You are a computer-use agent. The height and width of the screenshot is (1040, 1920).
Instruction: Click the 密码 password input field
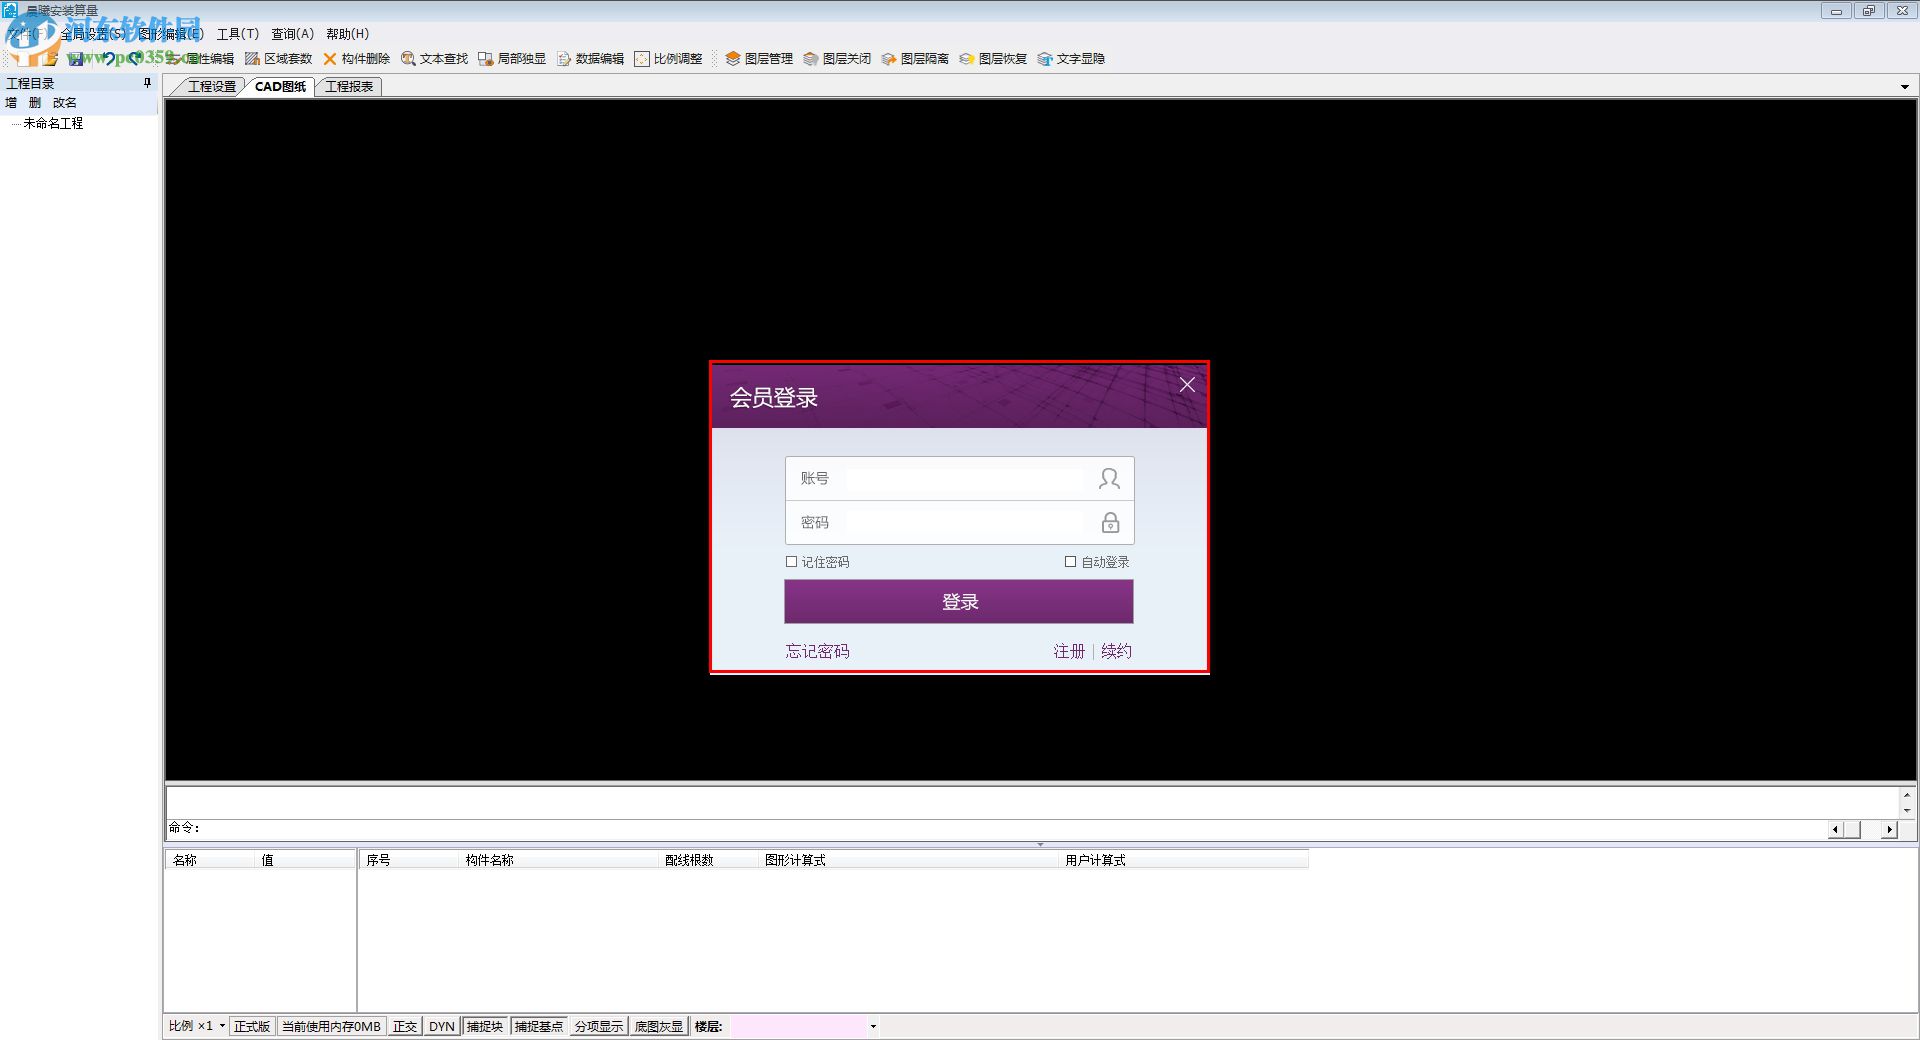960,523
